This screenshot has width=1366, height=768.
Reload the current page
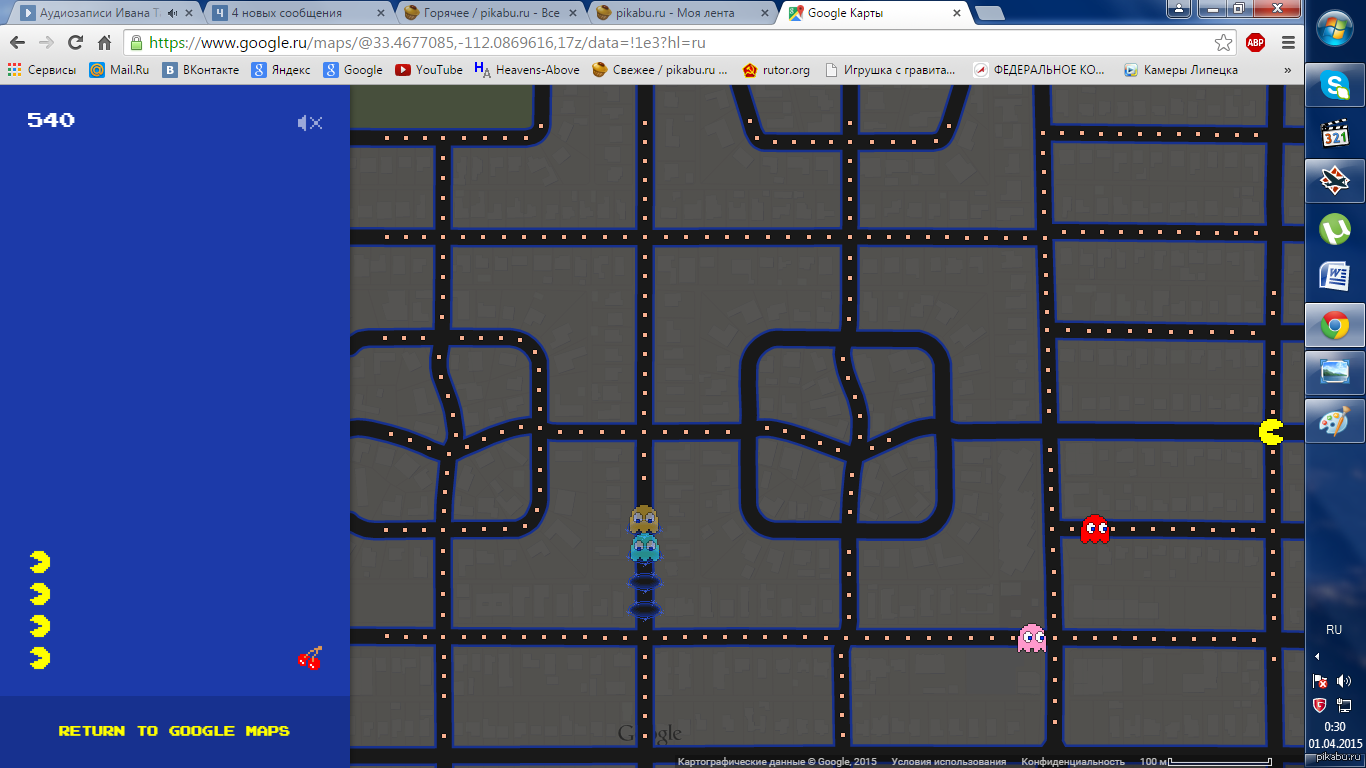click(75, 43)
